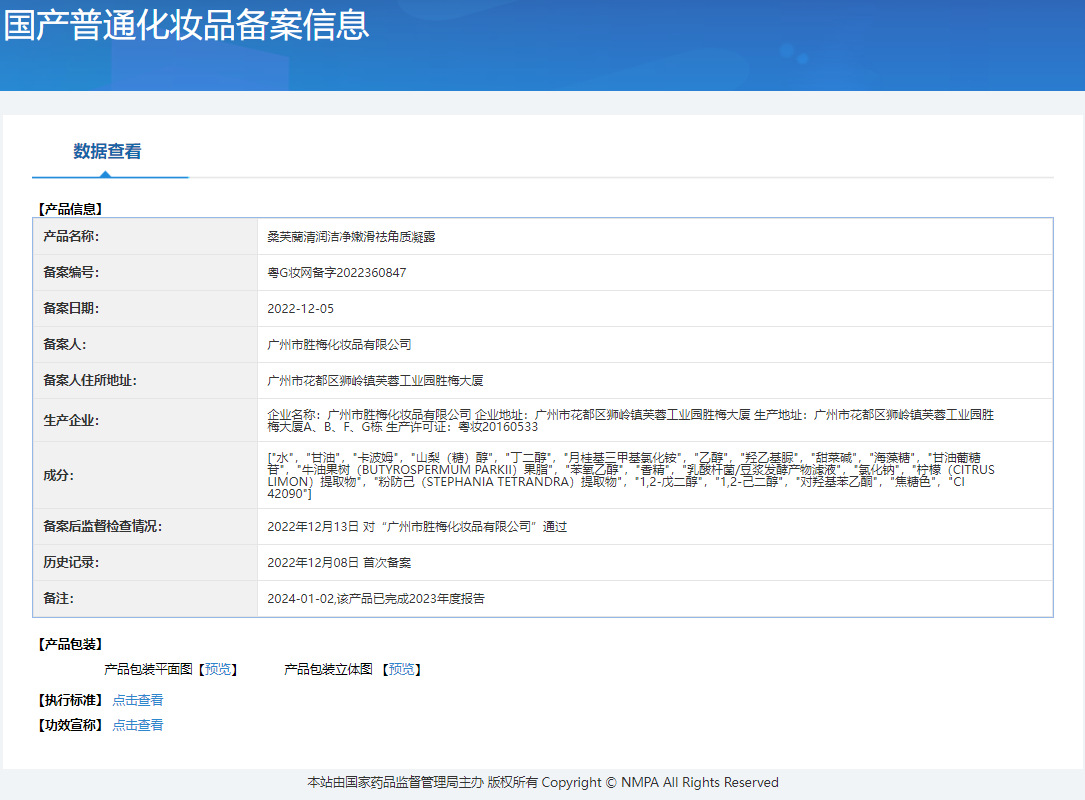Screen dimensions: 1085x800
Task: Select the 备案日期 row label
Action: click(71, 308)
